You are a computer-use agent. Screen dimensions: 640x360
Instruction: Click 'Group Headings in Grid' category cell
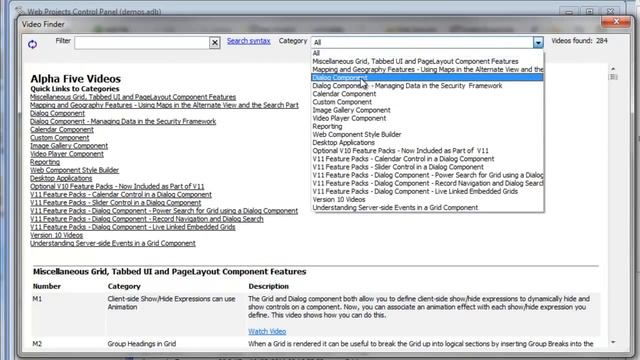click(x=142, y=344)
